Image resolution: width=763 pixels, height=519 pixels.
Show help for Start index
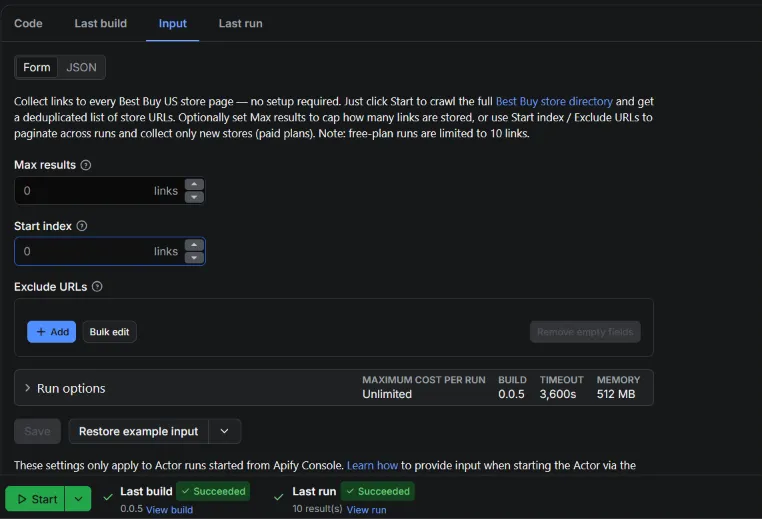point(82,226)
